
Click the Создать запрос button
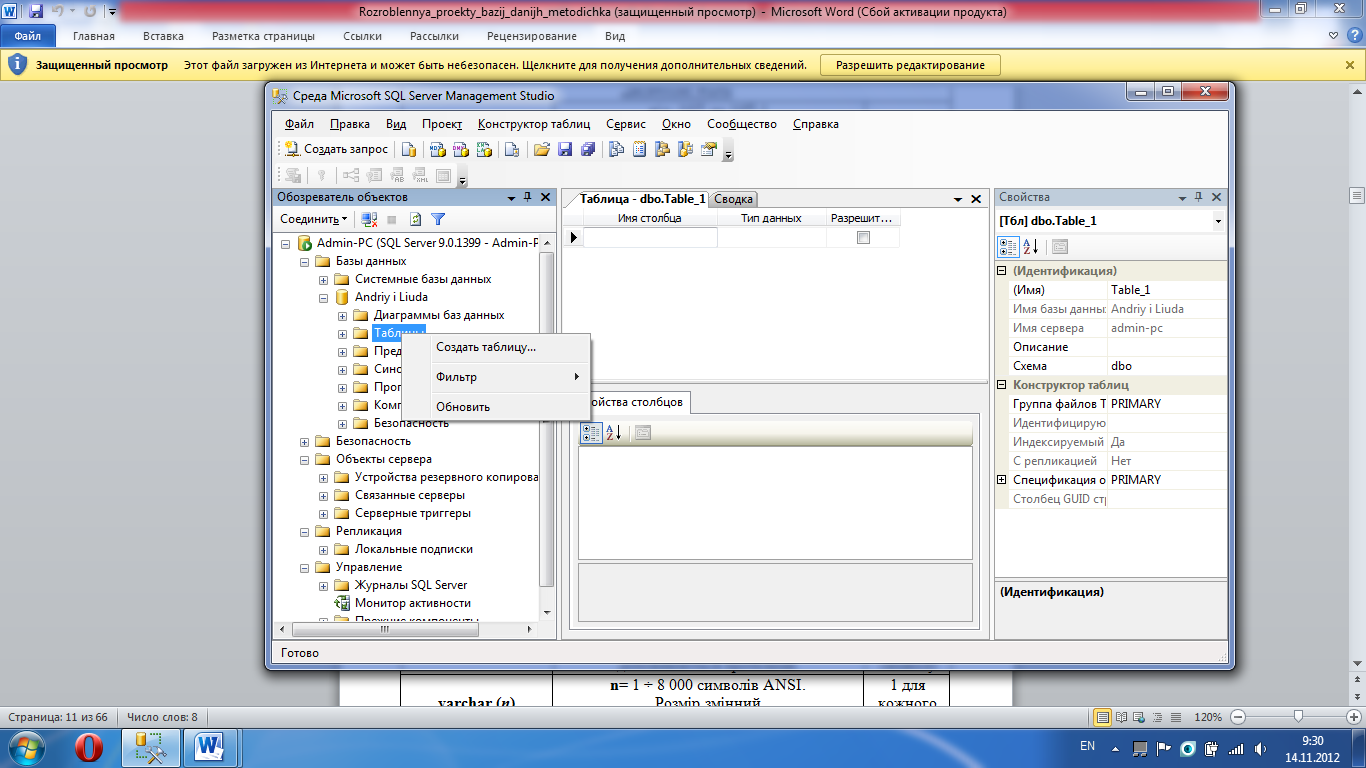(x=336, y=149)
